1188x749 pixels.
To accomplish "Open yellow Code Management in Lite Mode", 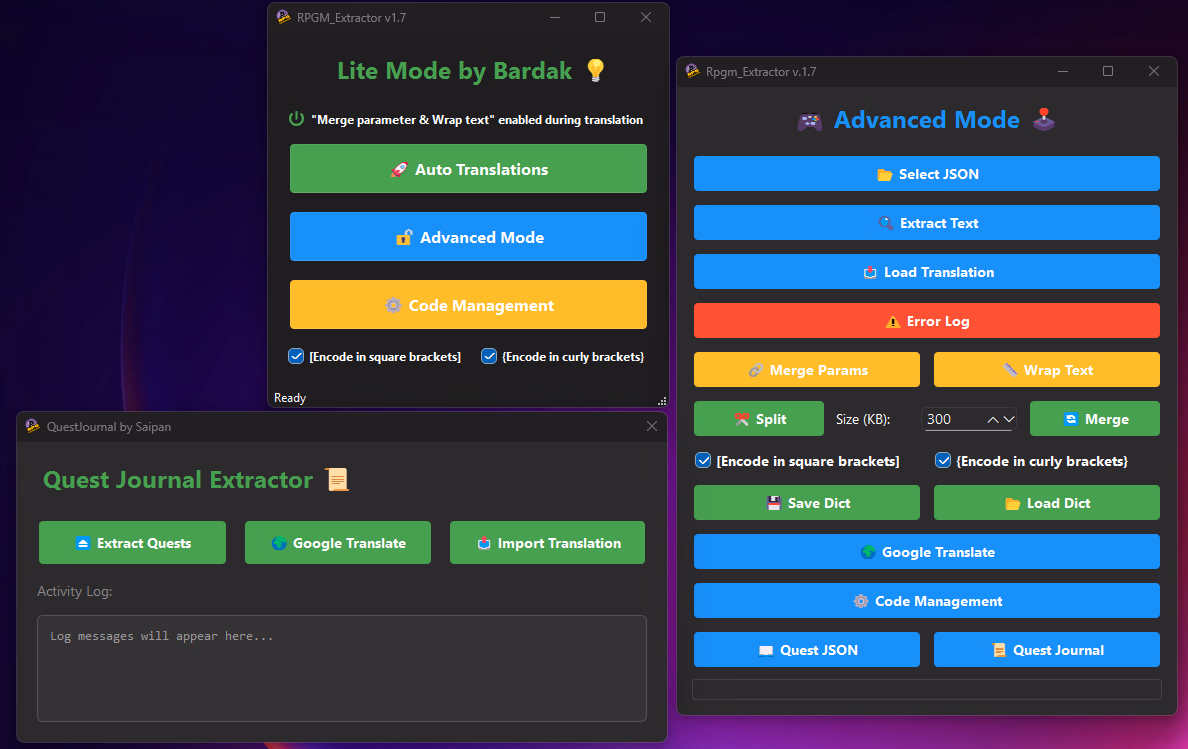I will click(468, 305).
